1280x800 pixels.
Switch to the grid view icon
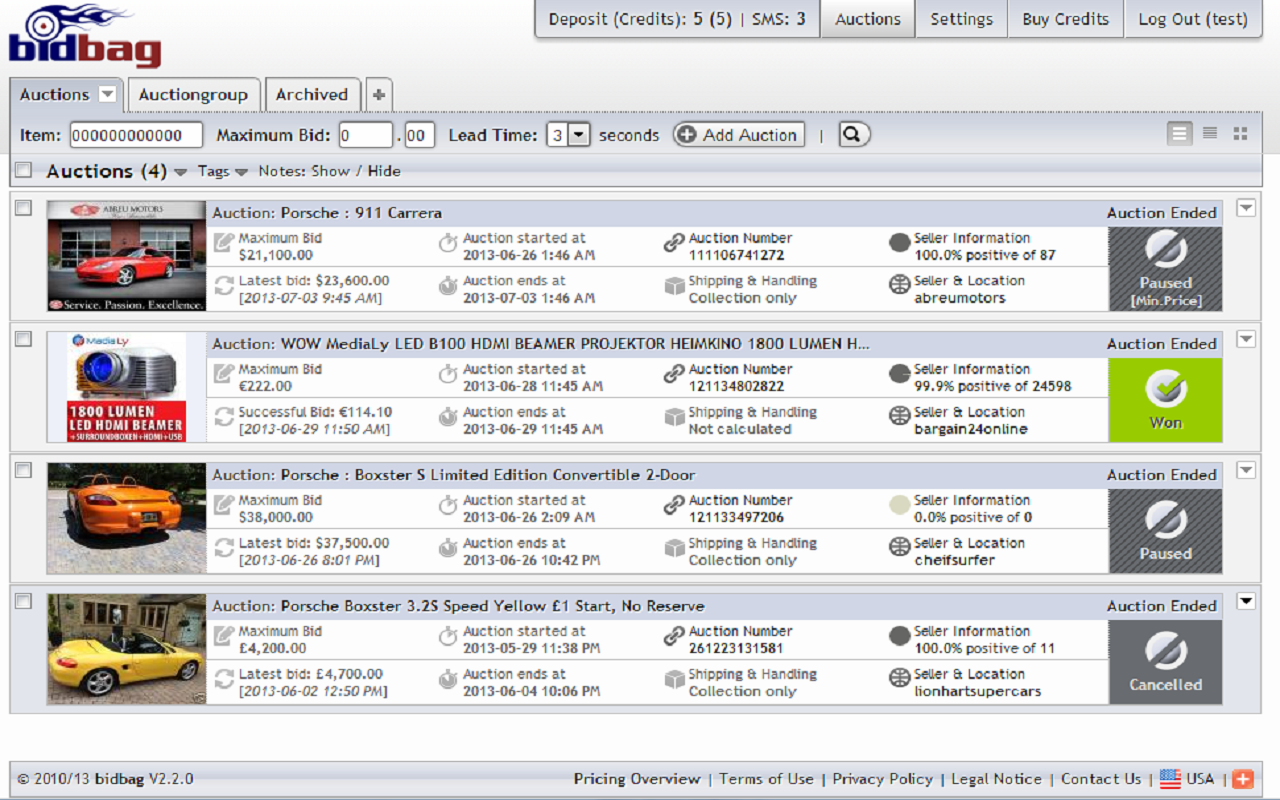pyautogui.click(x=1240, y=134)
